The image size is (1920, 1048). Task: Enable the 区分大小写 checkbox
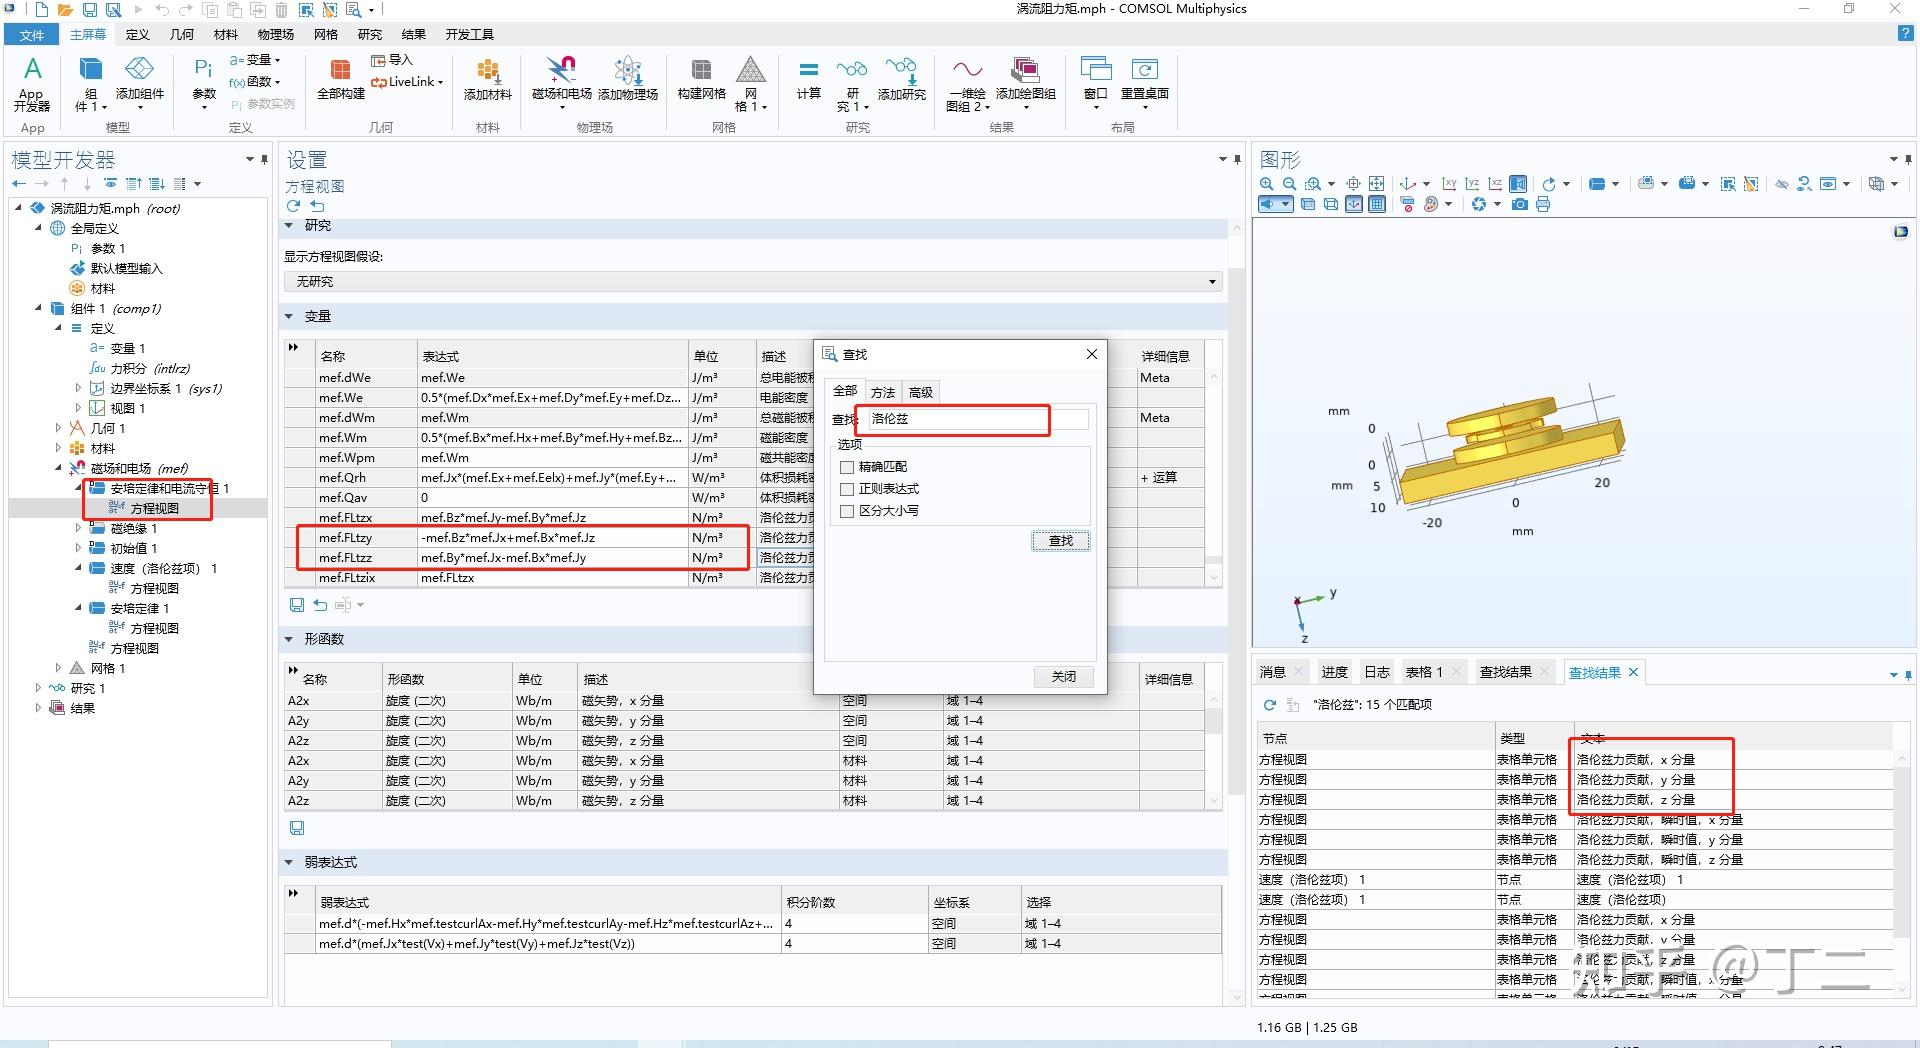847,511
